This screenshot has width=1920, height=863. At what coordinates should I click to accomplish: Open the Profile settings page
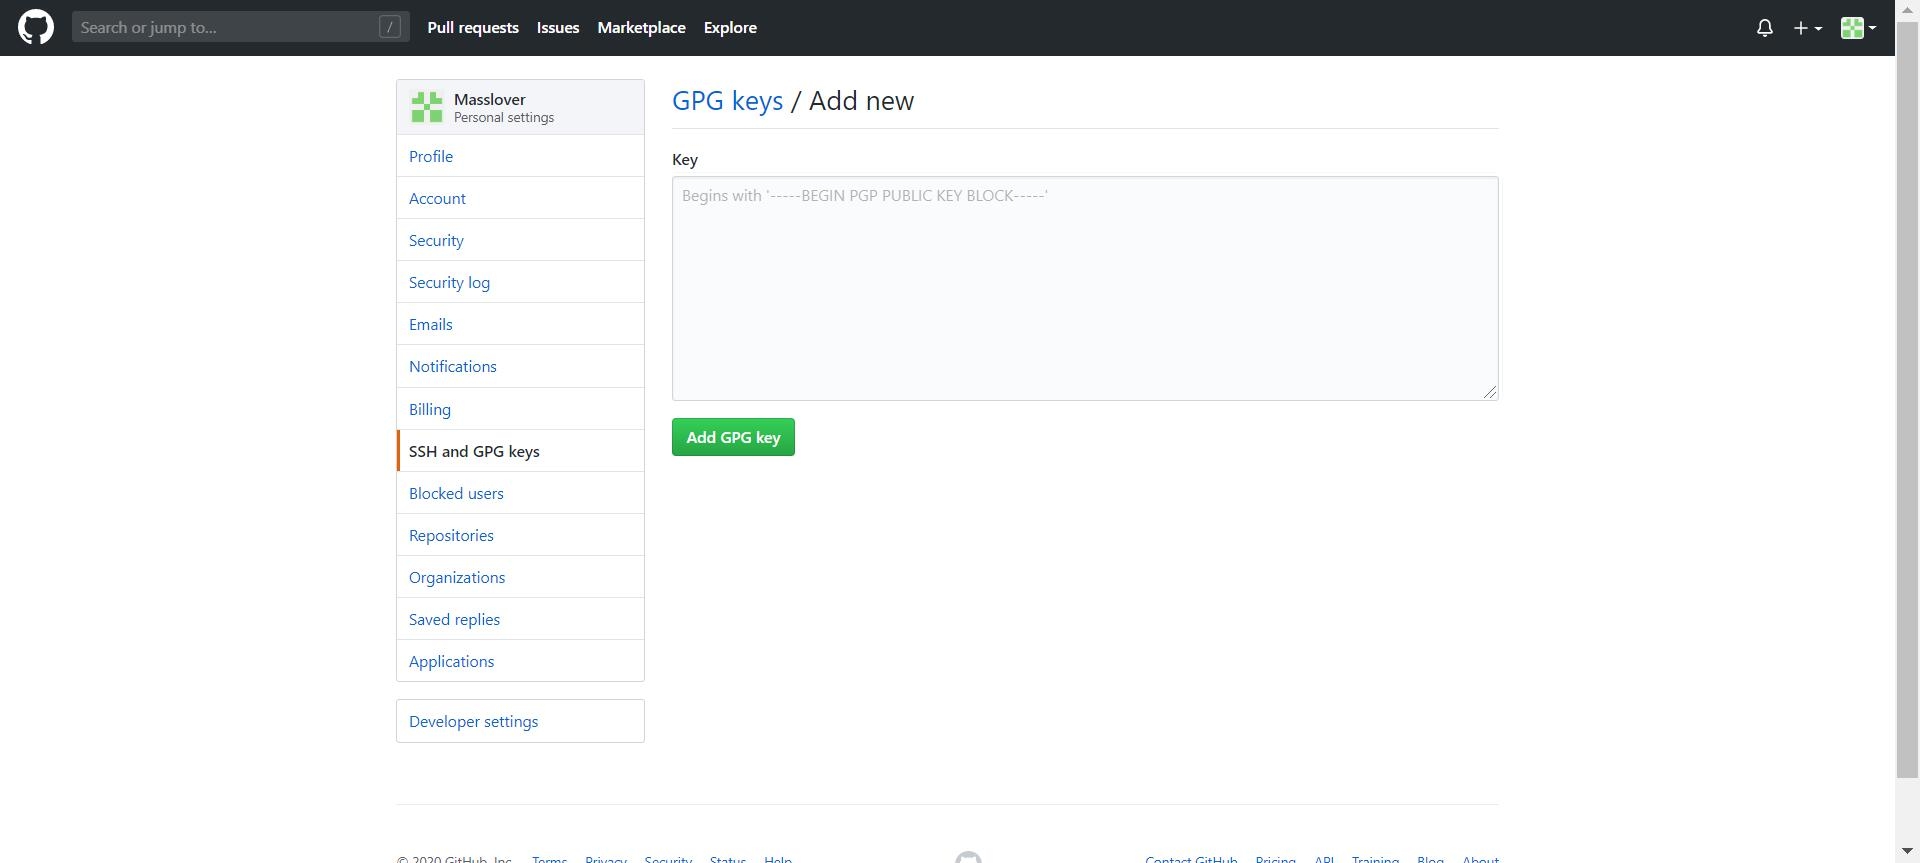[520, 156]
